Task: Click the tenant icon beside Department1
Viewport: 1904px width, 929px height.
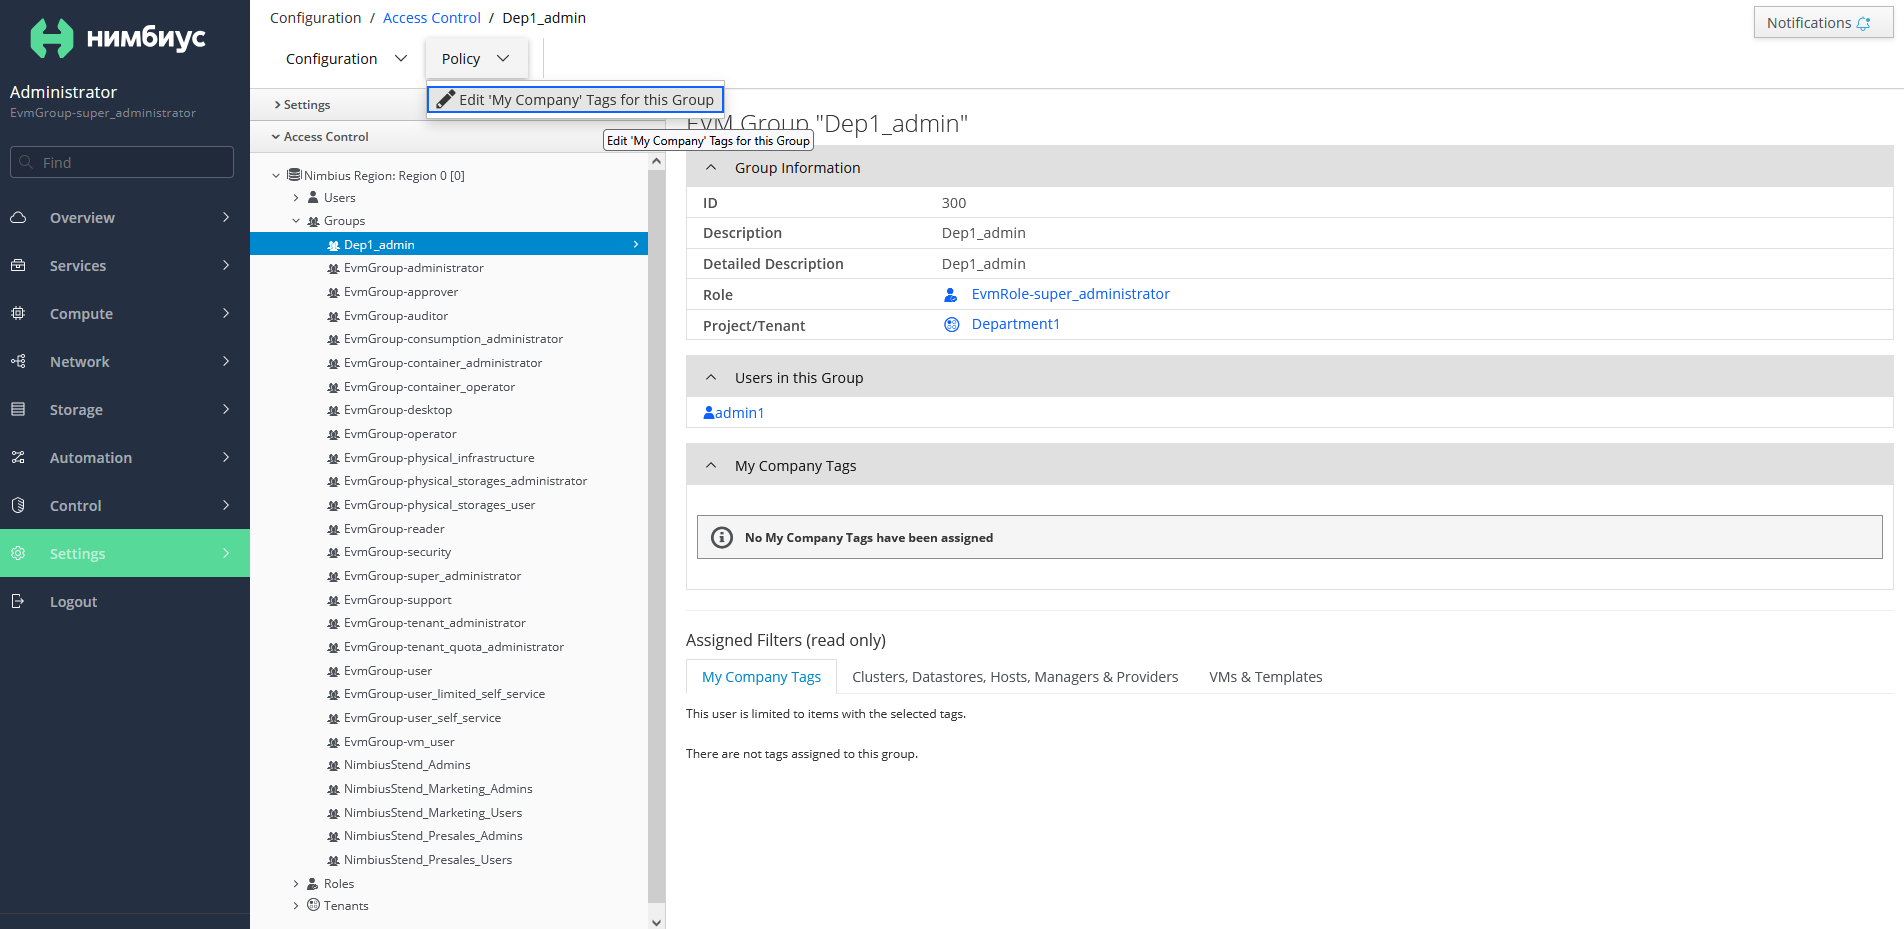Action: 951,324
